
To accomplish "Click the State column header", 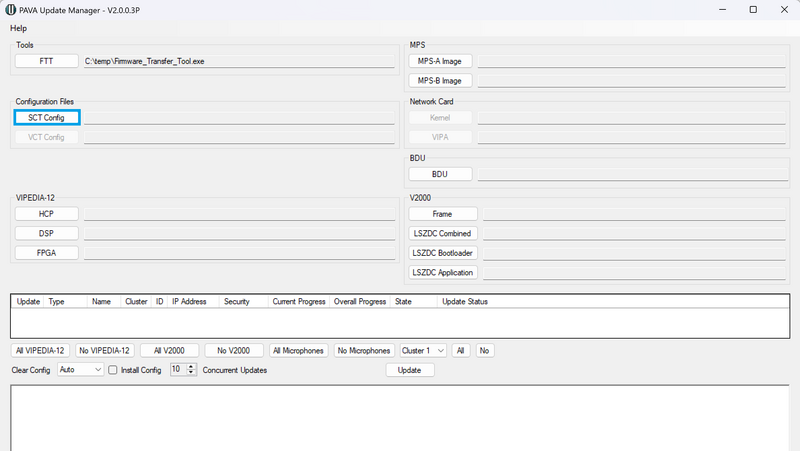I will point(414,302).
